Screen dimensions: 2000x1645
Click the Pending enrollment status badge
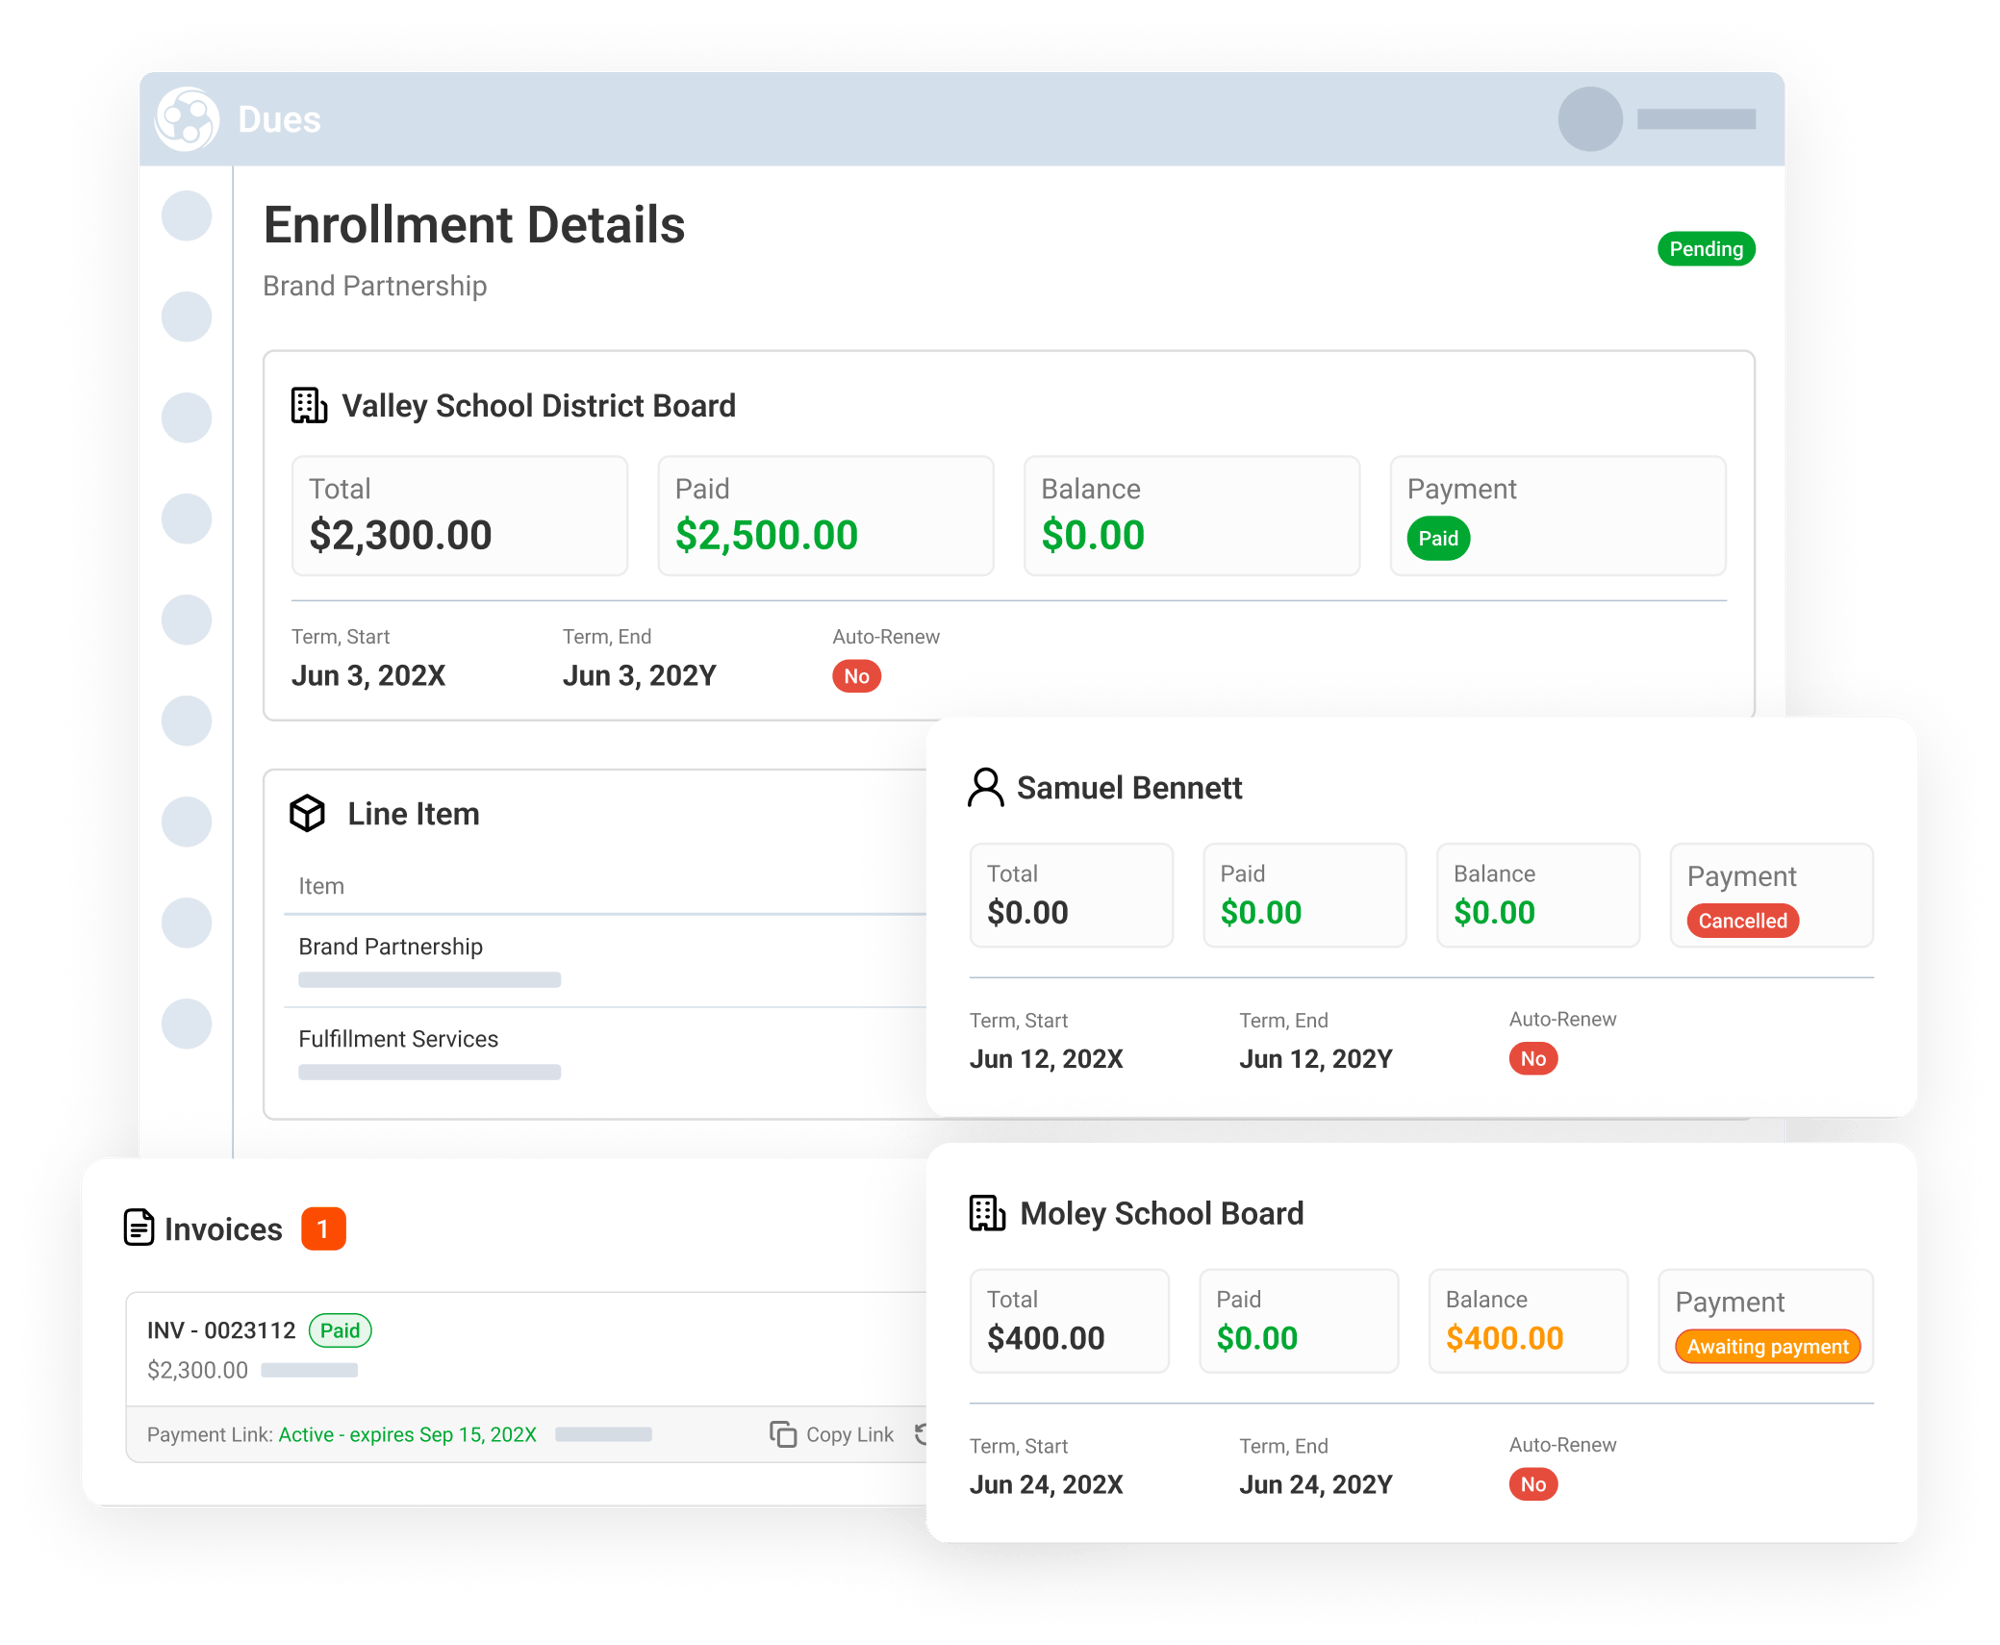[1705, 249]
